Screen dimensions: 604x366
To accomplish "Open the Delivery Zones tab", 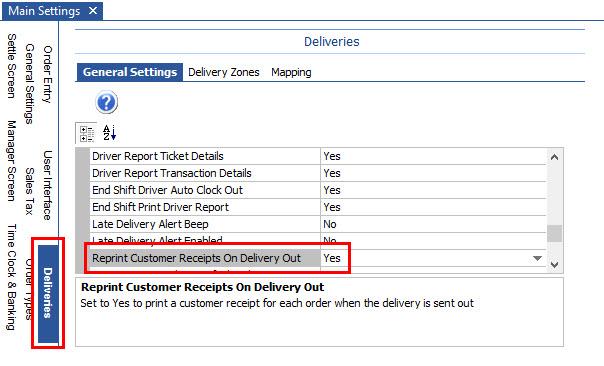I will coord(224,72).
